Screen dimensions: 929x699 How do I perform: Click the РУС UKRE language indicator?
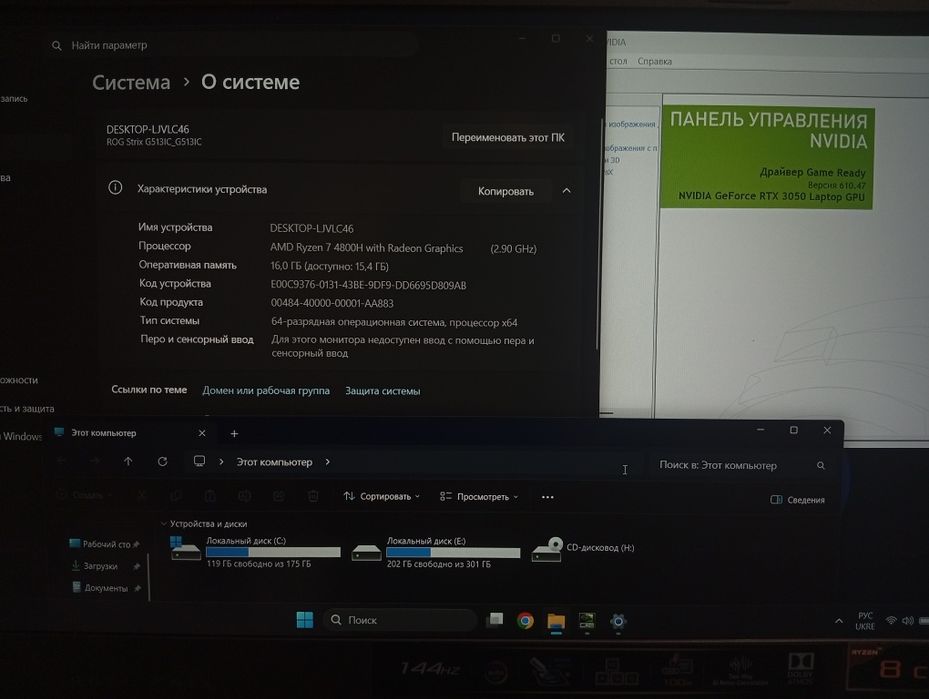pyautogui.click(x=865, y=621)
